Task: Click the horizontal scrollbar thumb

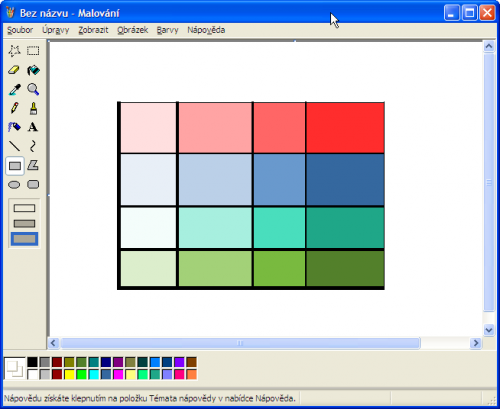Action: click(x=240, y=343)
